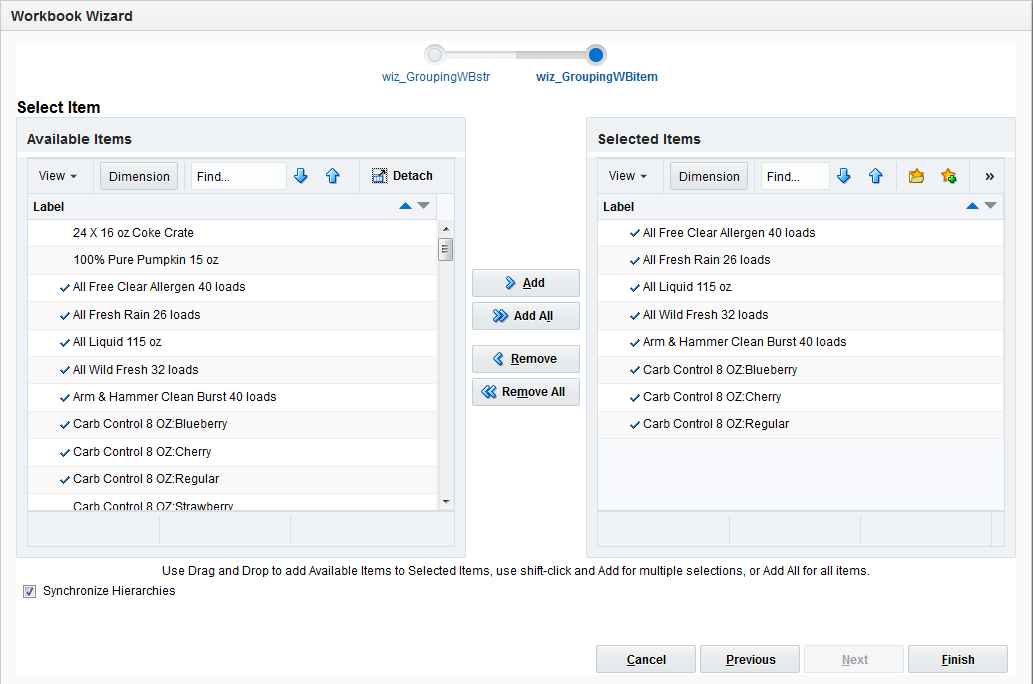Screen dimensions: 1033x684
Task: Select 'All Fresh Rain 26 loads' in Selected Items
Action: click(x=800, y=260)
